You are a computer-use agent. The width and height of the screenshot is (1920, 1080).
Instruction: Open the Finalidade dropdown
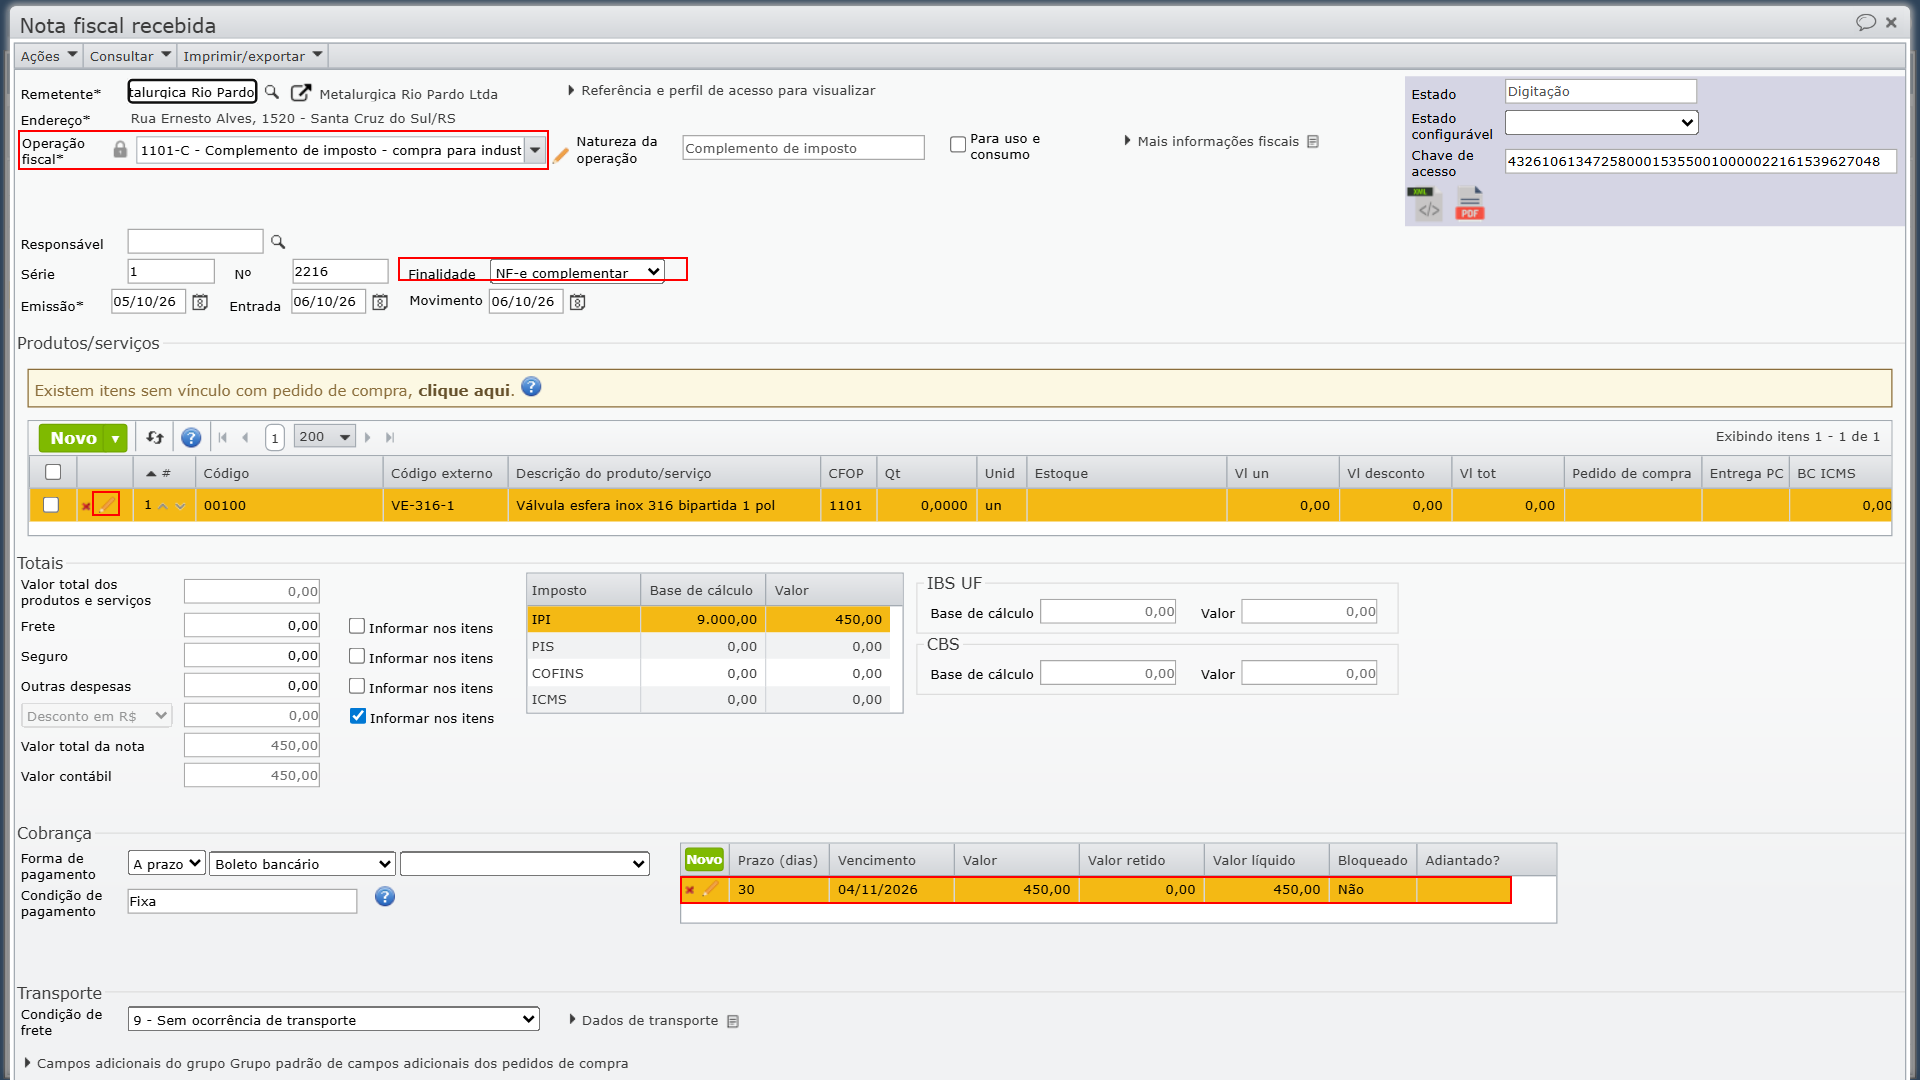pyautogui.click(x=578, y=272)
